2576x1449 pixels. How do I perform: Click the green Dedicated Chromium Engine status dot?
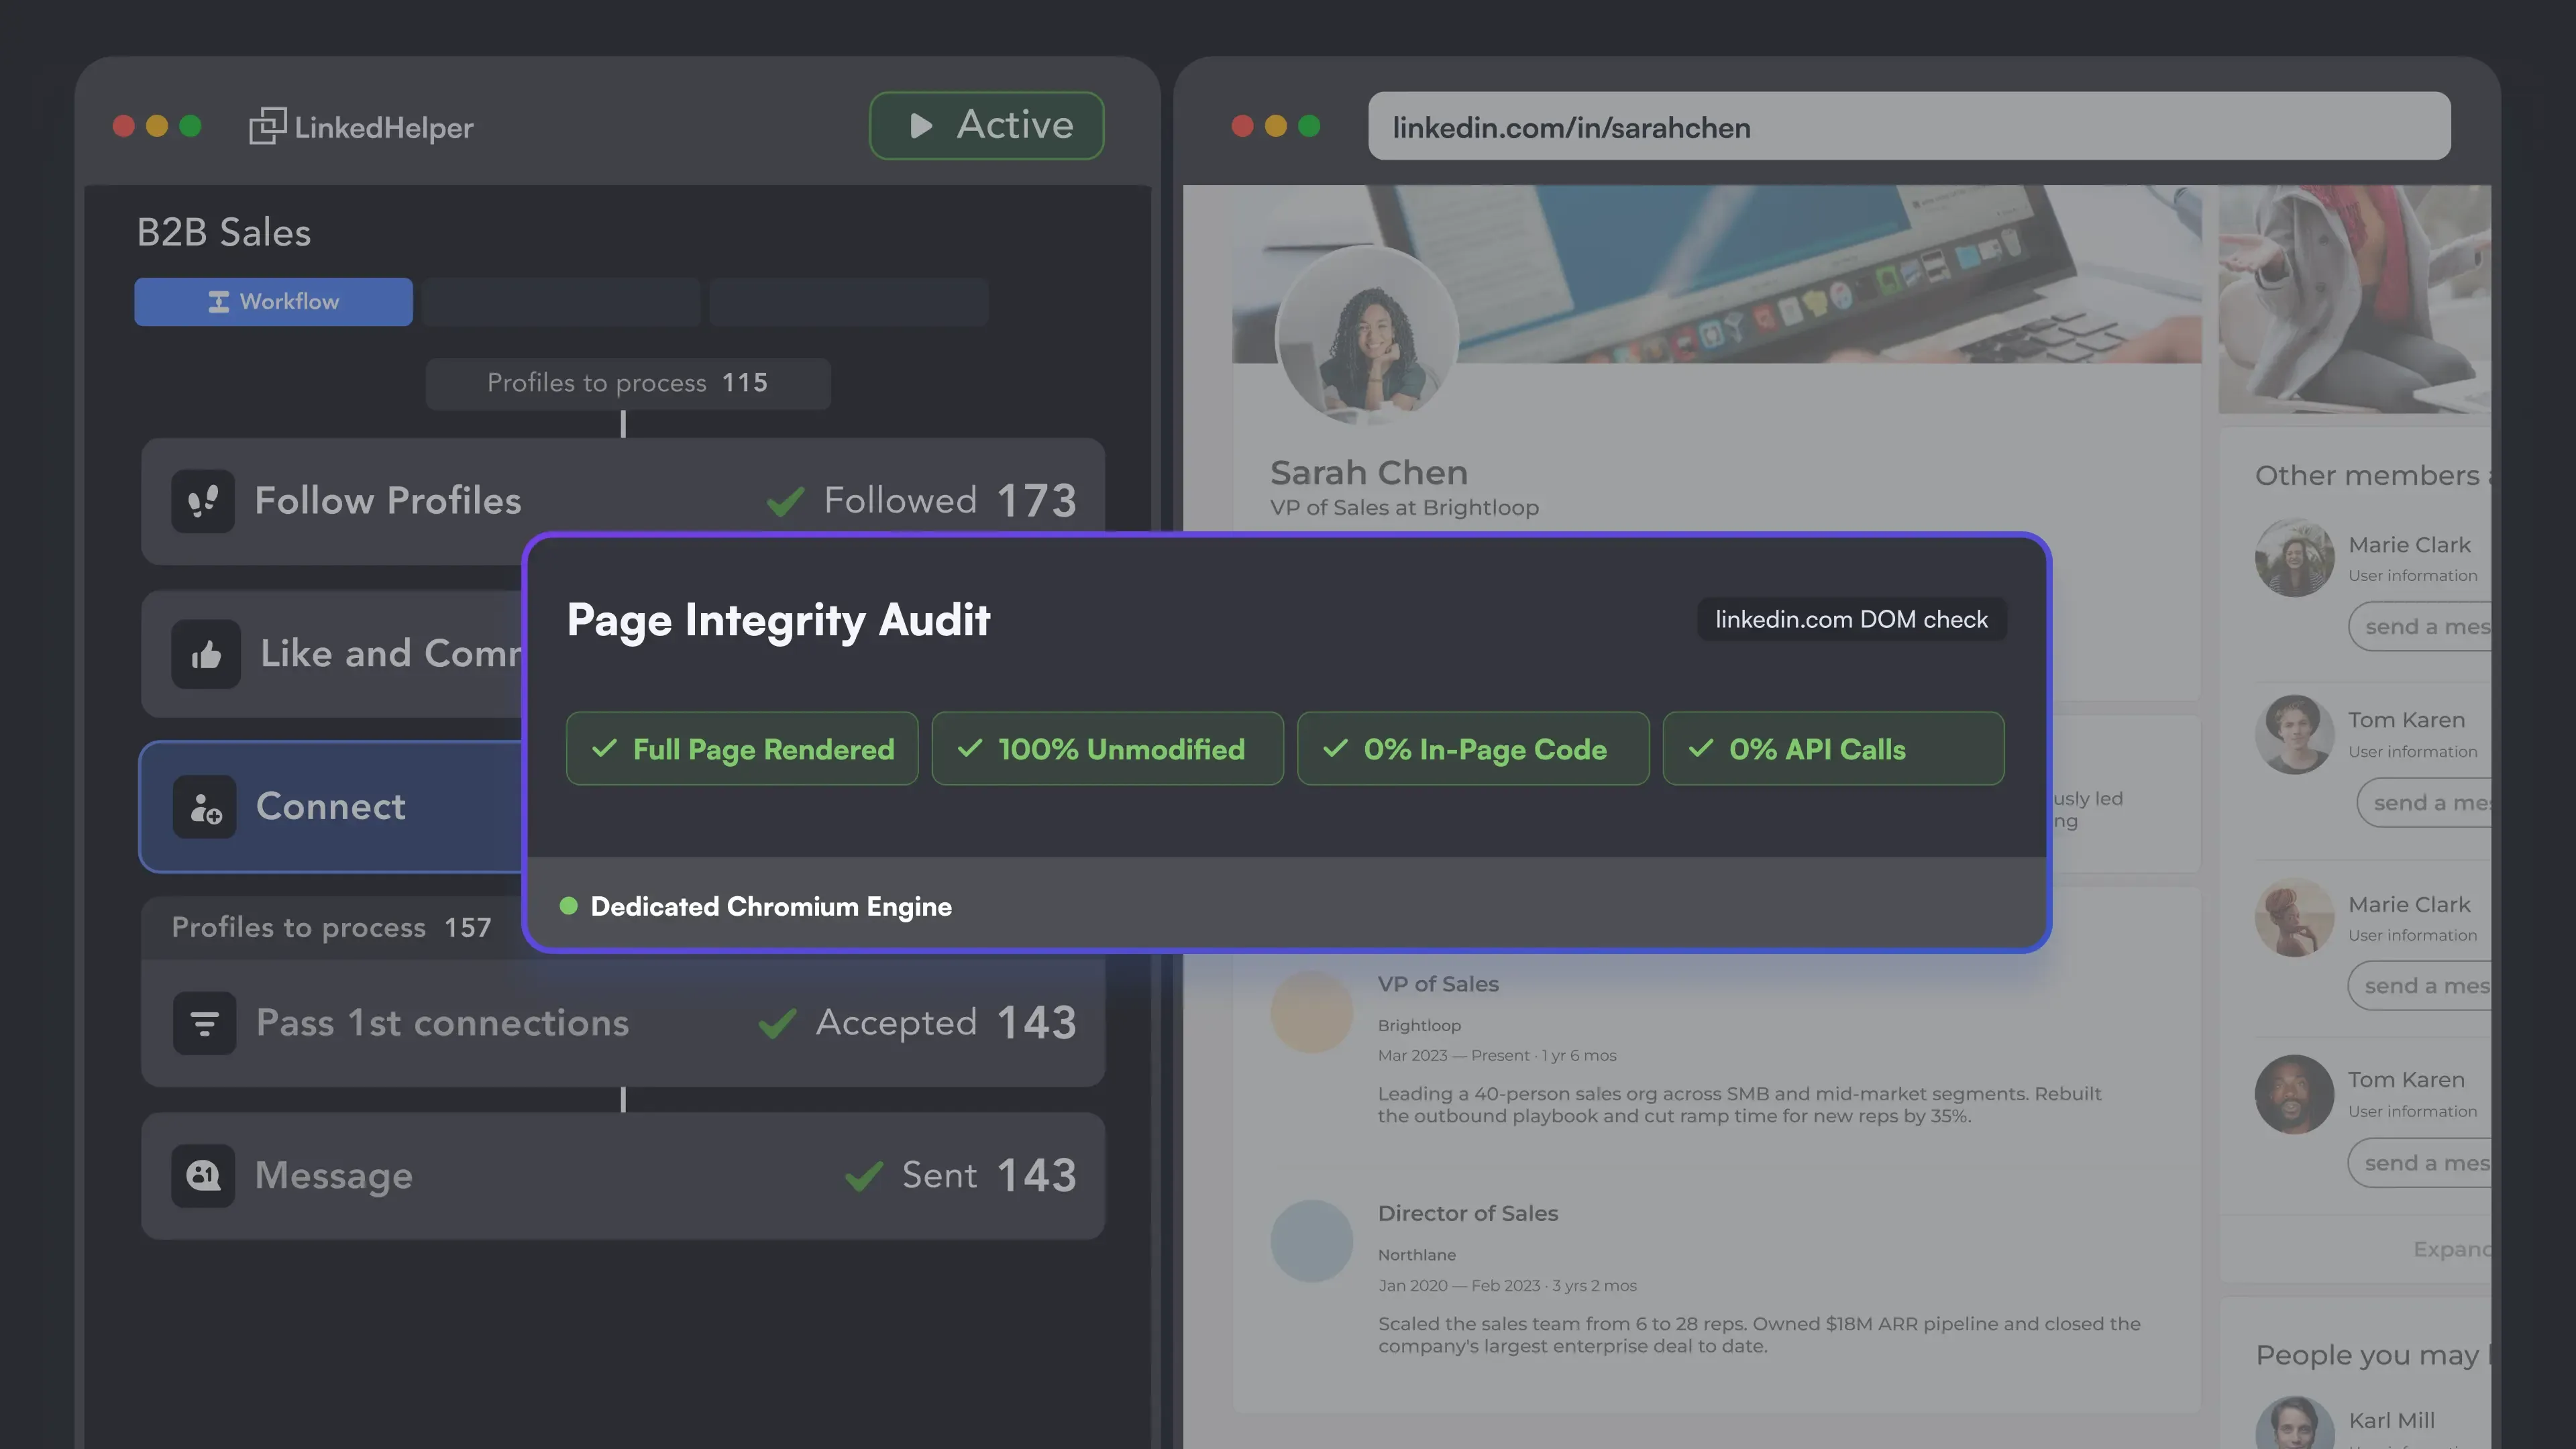click(569, 906)
